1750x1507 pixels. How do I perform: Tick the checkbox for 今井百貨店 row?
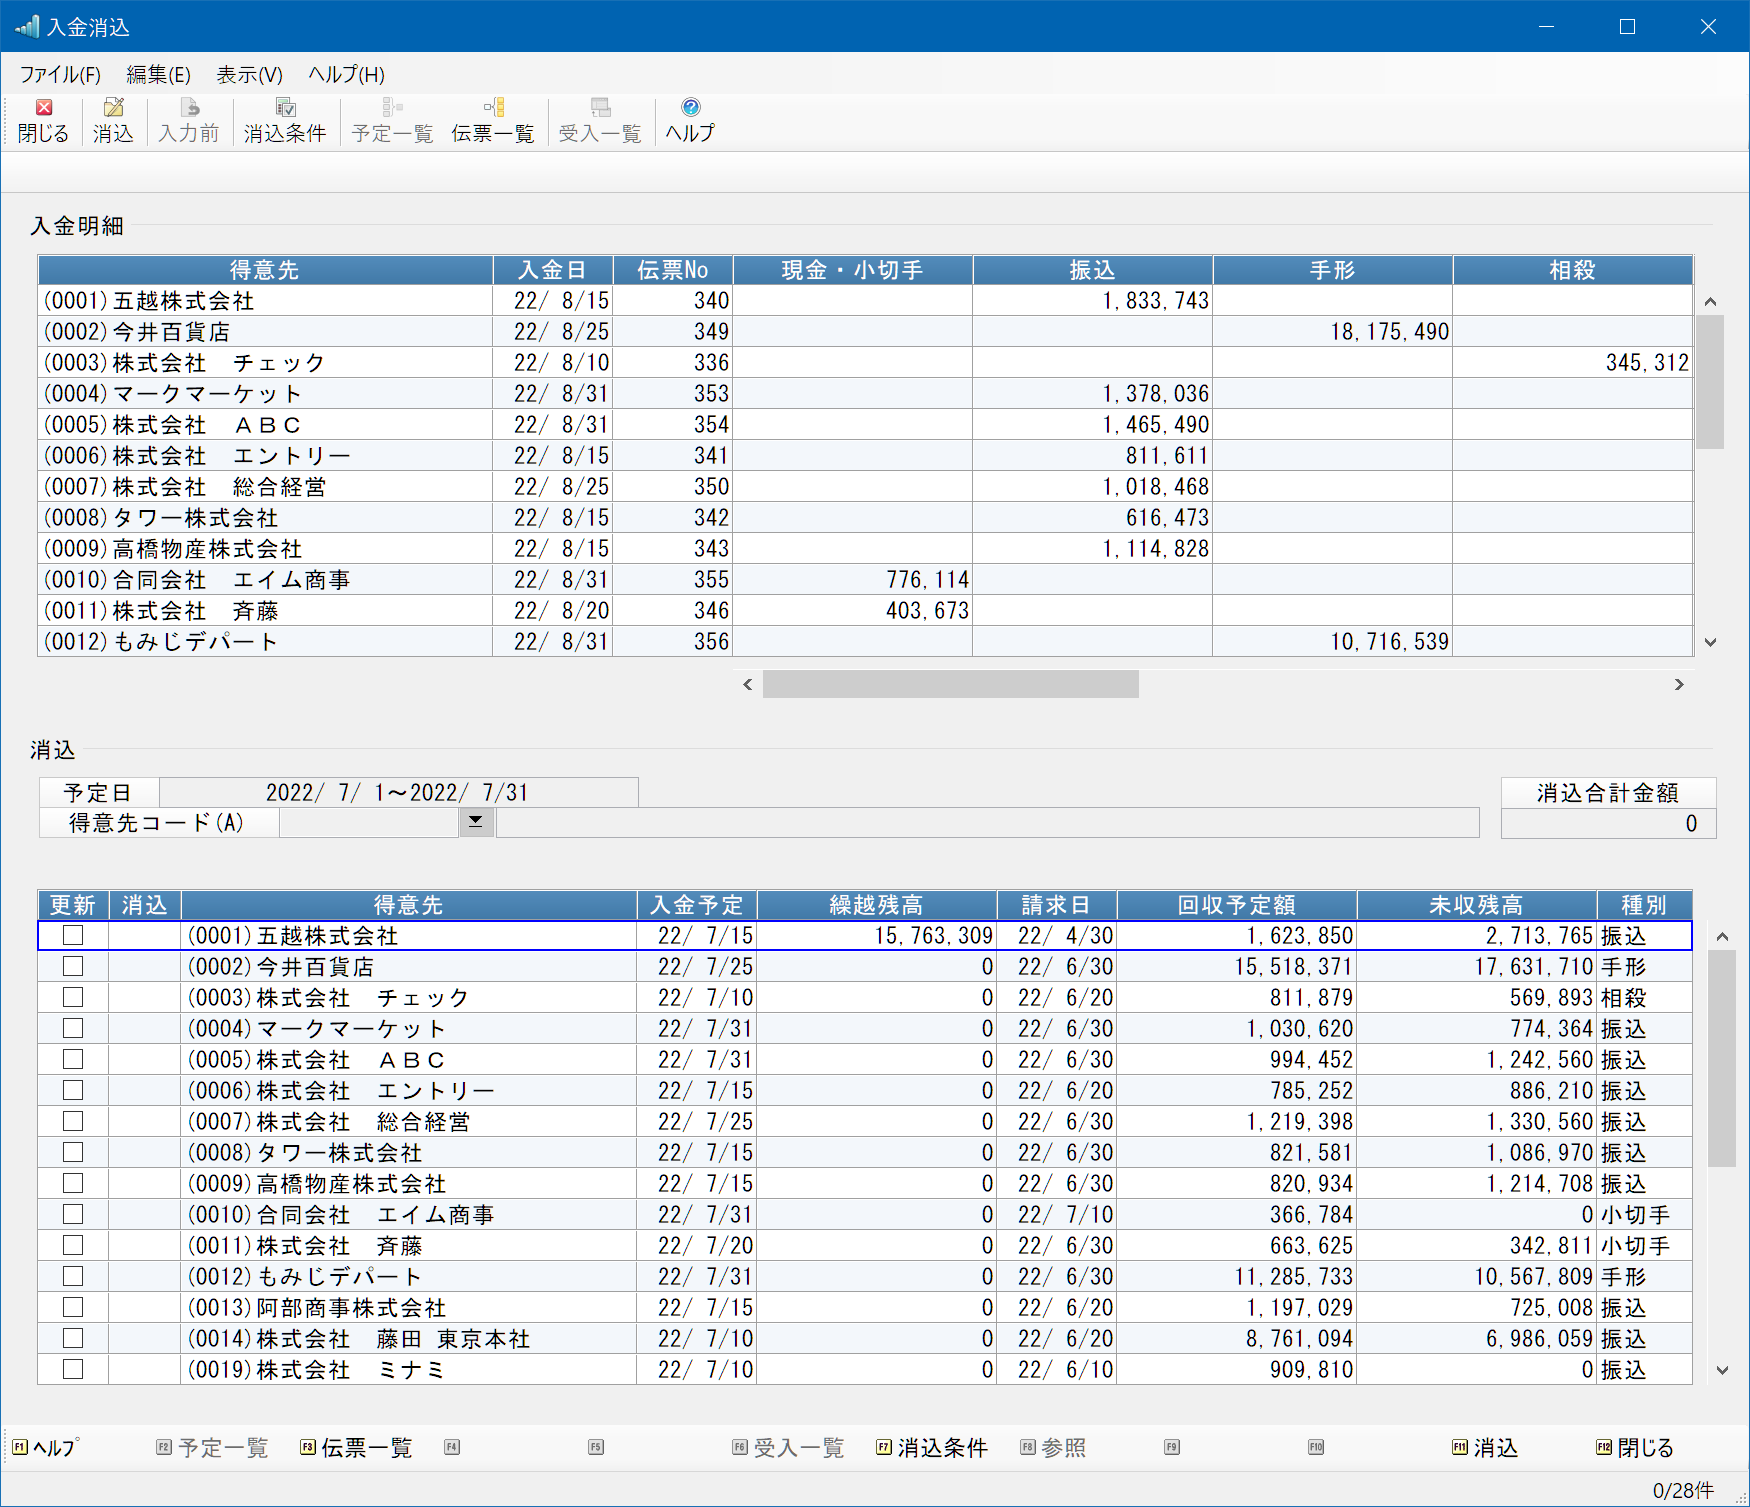[x=73, y=966]
